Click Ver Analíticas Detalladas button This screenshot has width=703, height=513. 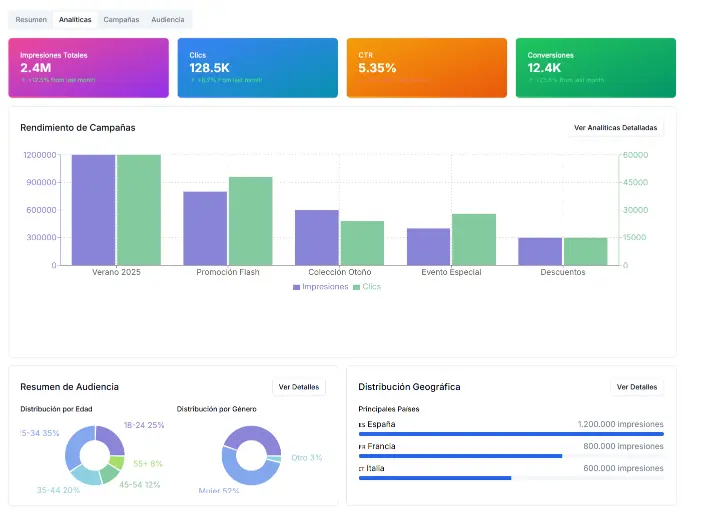615,128
